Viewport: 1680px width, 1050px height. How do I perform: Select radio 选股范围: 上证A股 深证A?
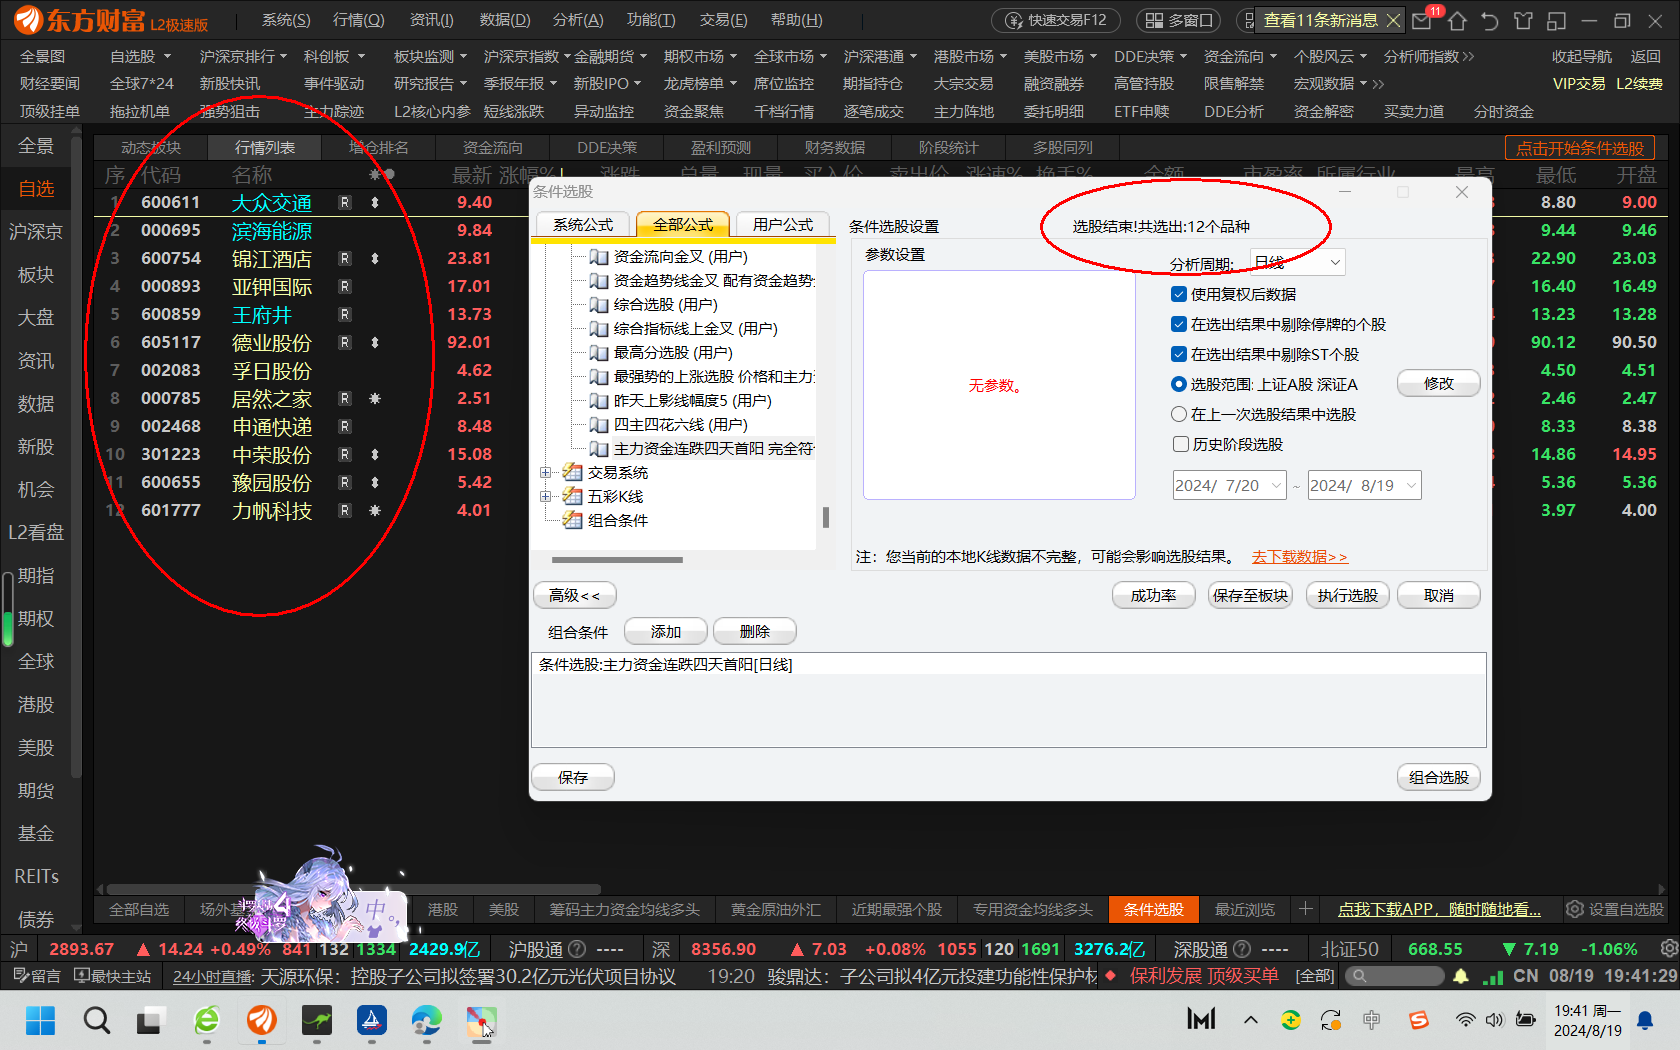[1179, 384]
